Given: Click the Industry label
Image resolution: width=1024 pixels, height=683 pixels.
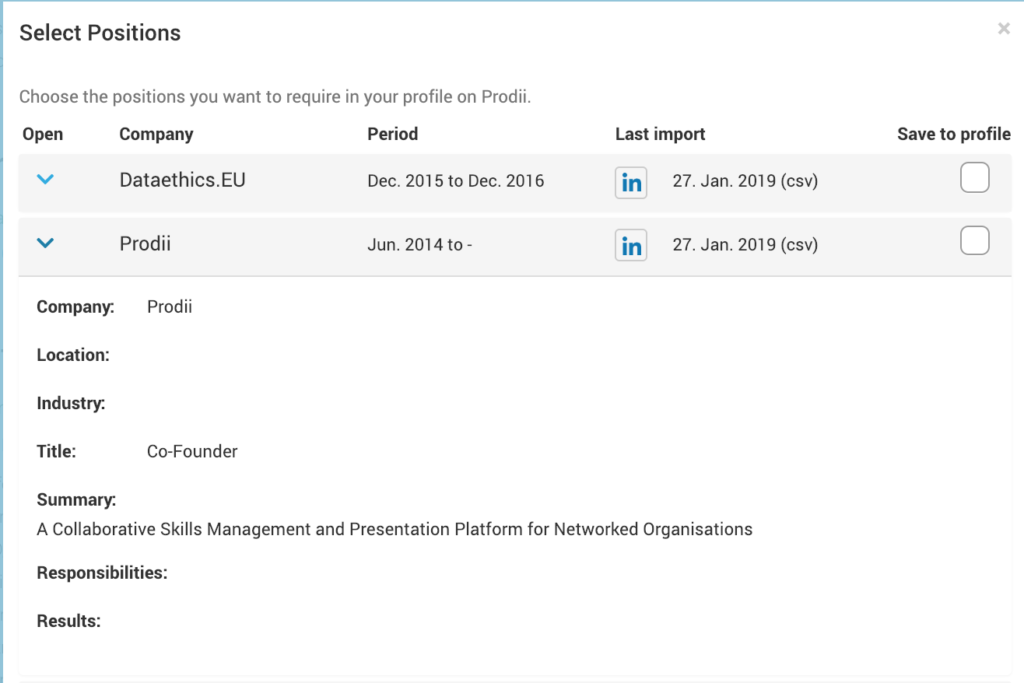Looking at the screenshot, I should click(x=71, y=404).
